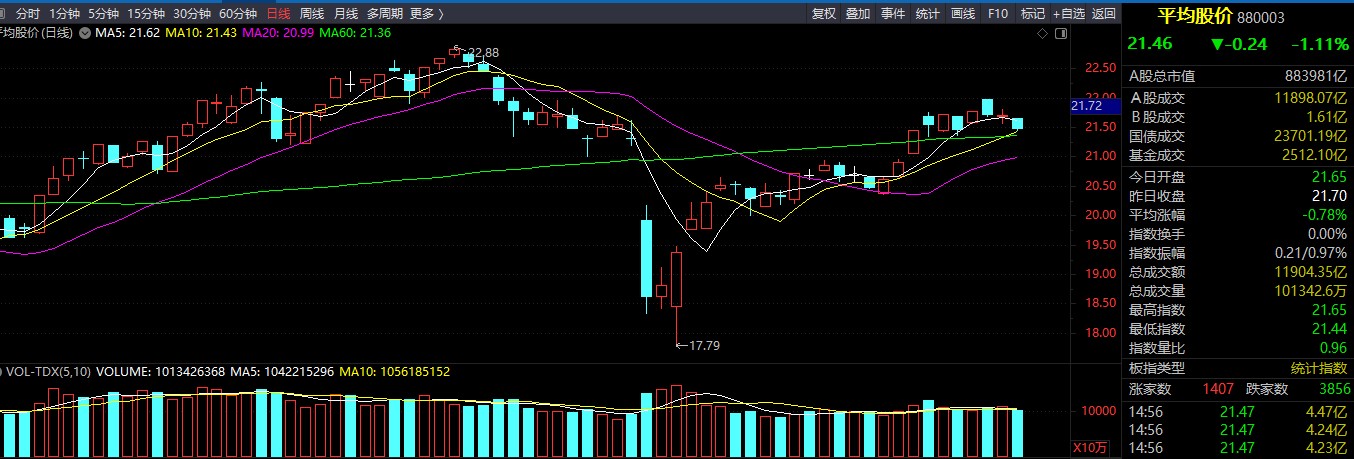Select the 15分钟 period tab
Viewport: 1354px width, 459px height.
point(145,14)
